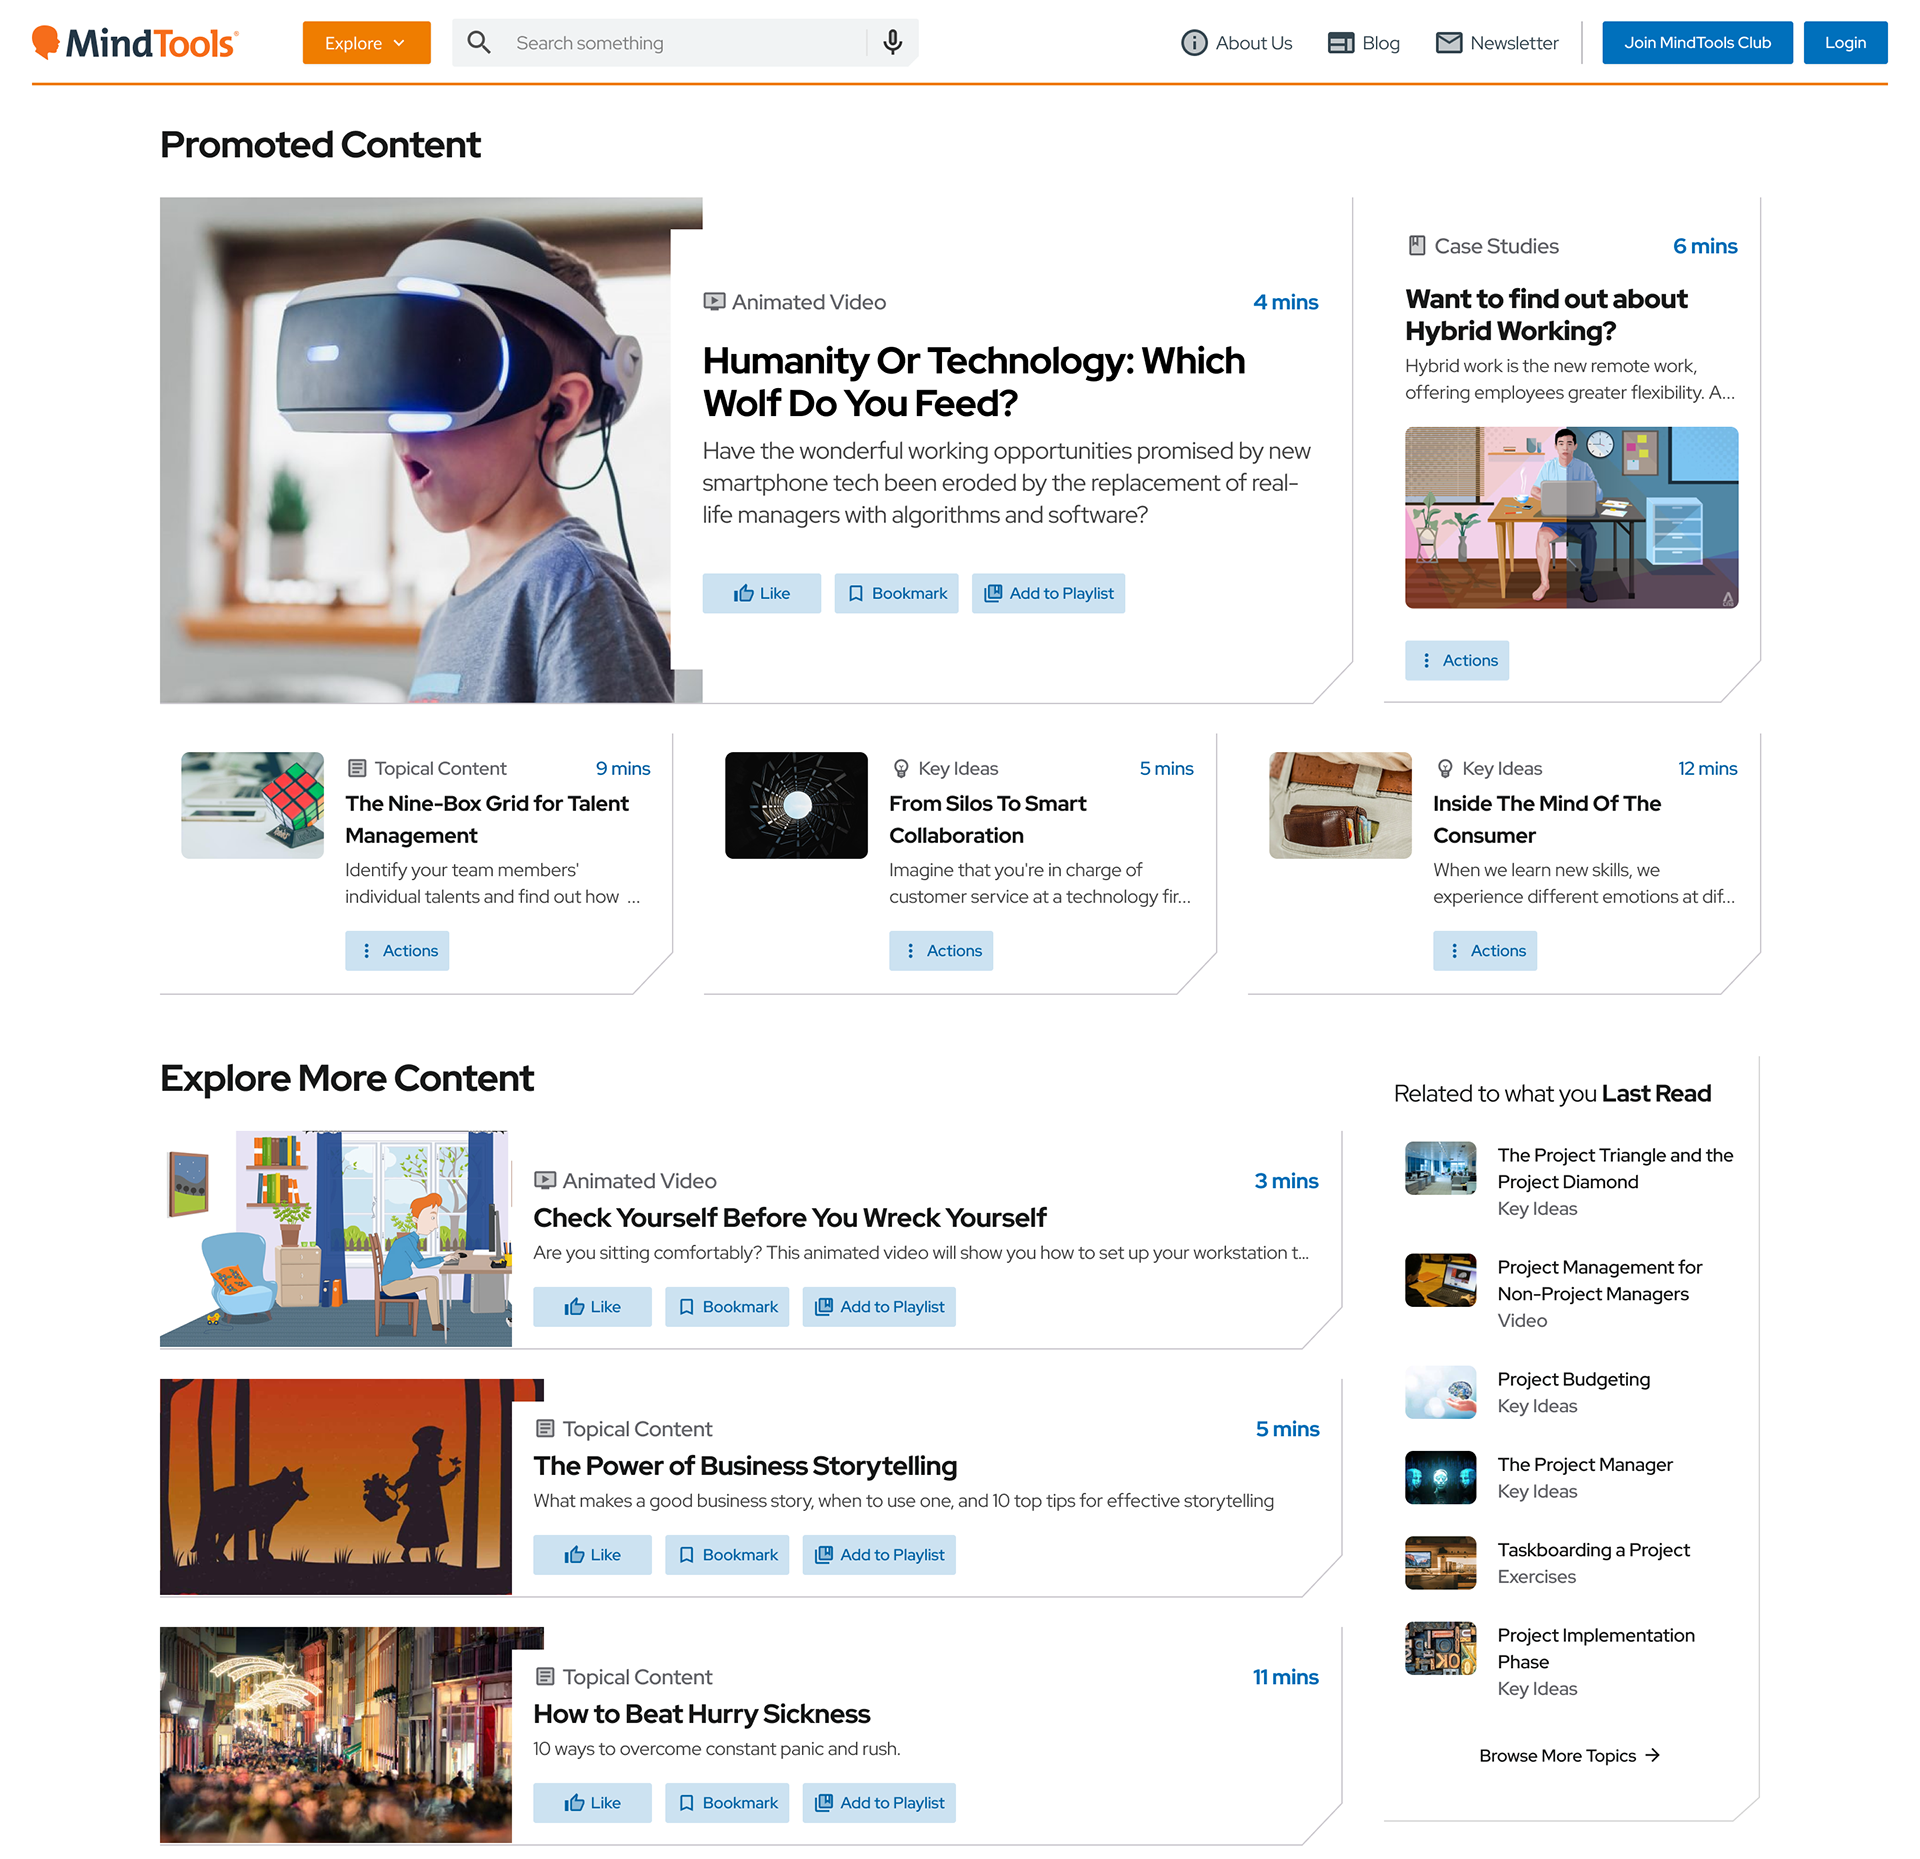
Task: Bookmark the Humanity Or Technology video
Action: (x=896, y=593)
